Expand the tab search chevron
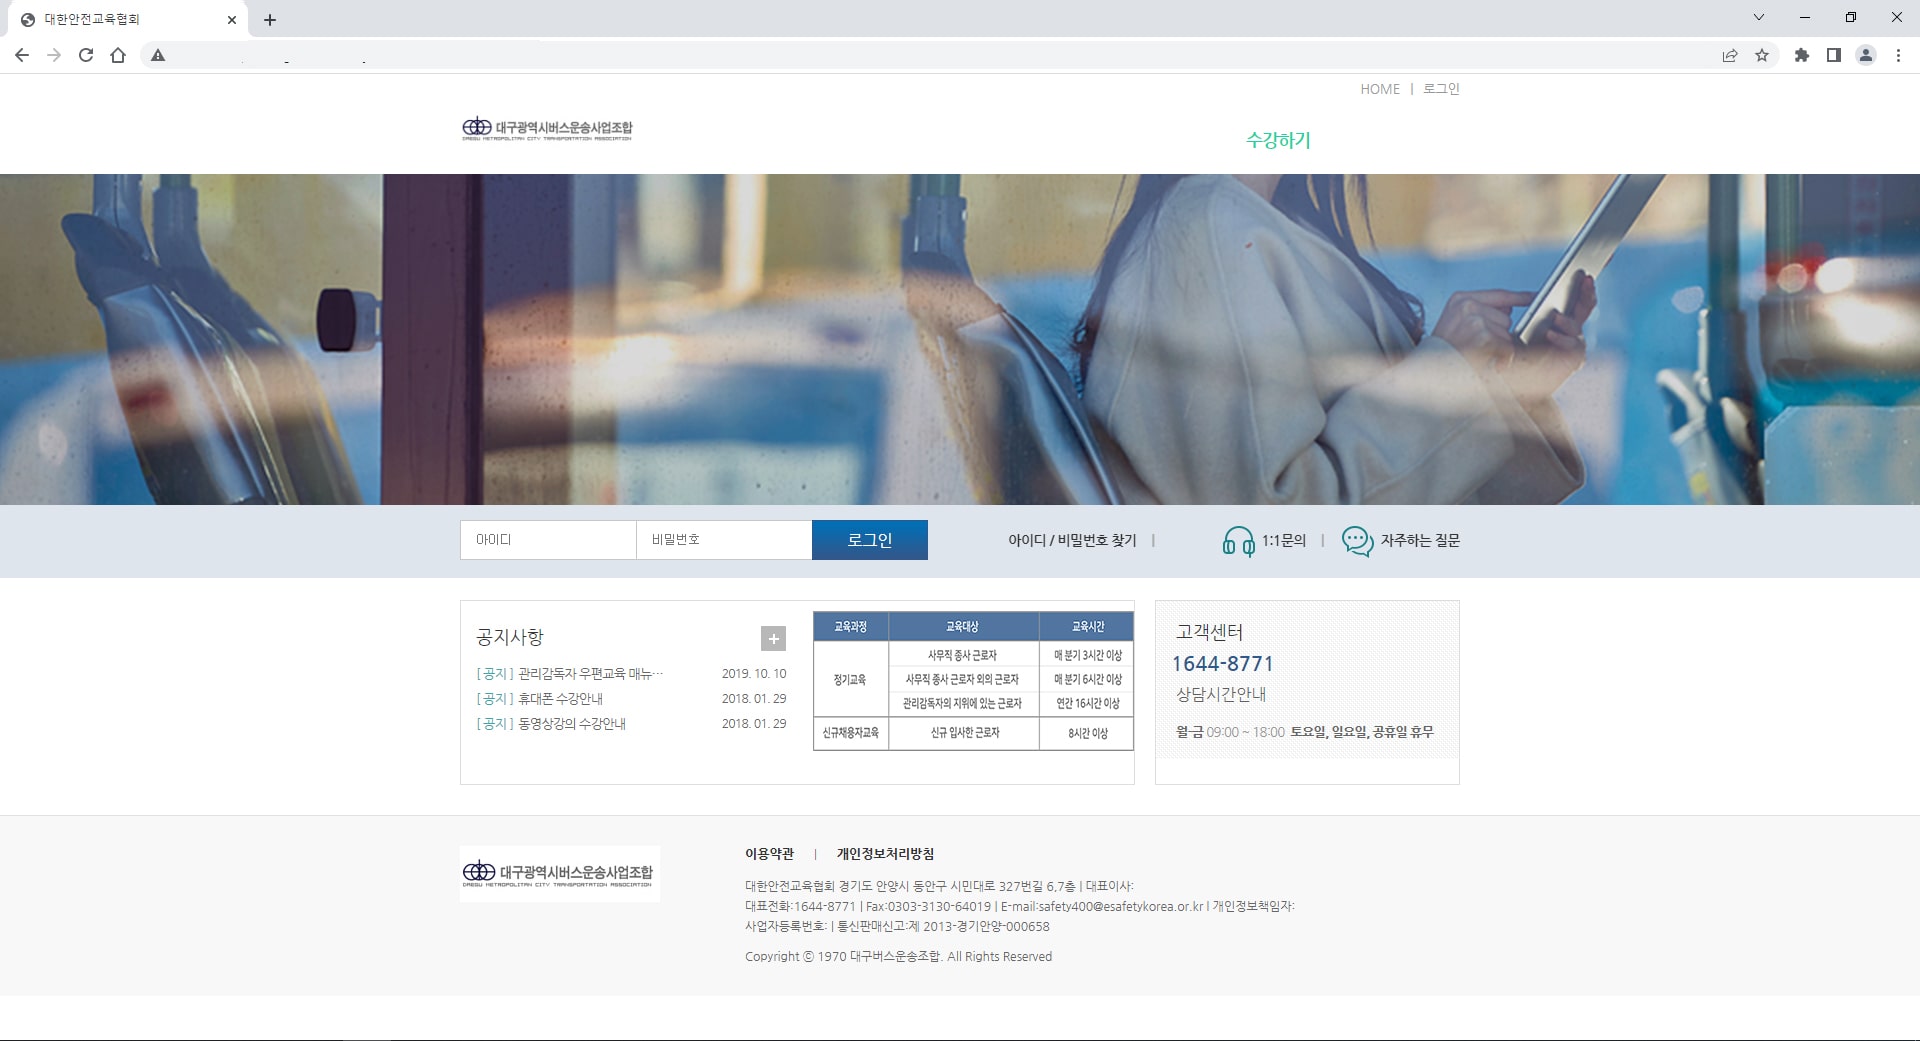 pyautogui.click(x=1758, y=18)
